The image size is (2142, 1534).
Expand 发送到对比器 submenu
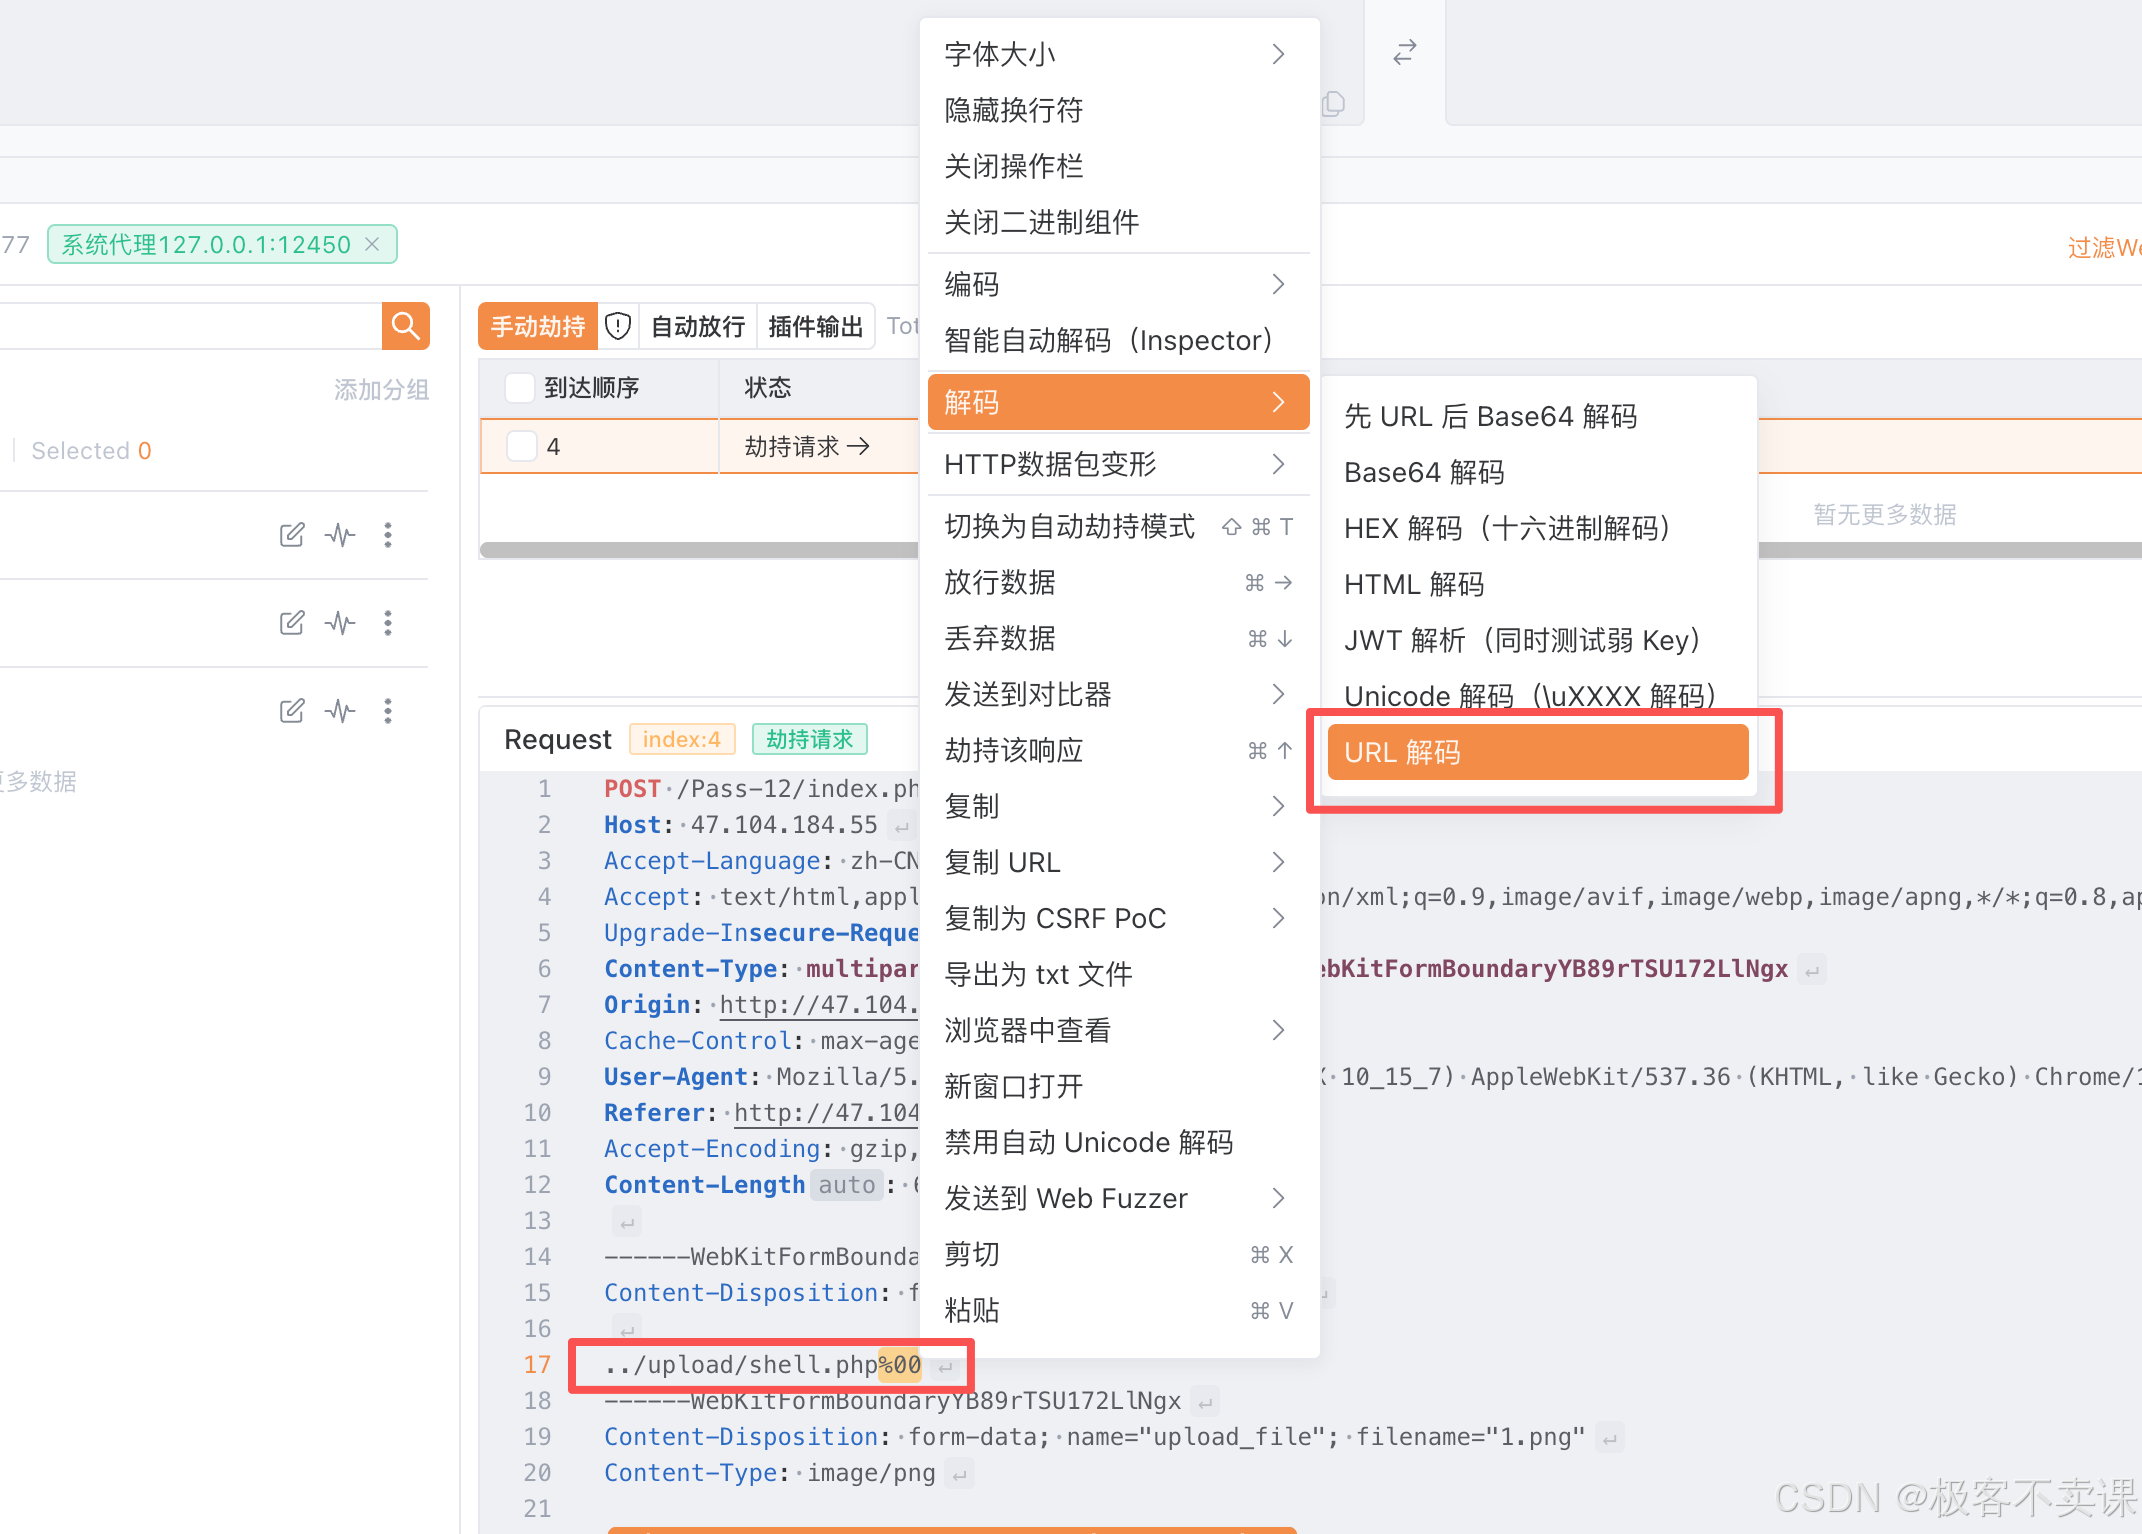pos(1118,694)
